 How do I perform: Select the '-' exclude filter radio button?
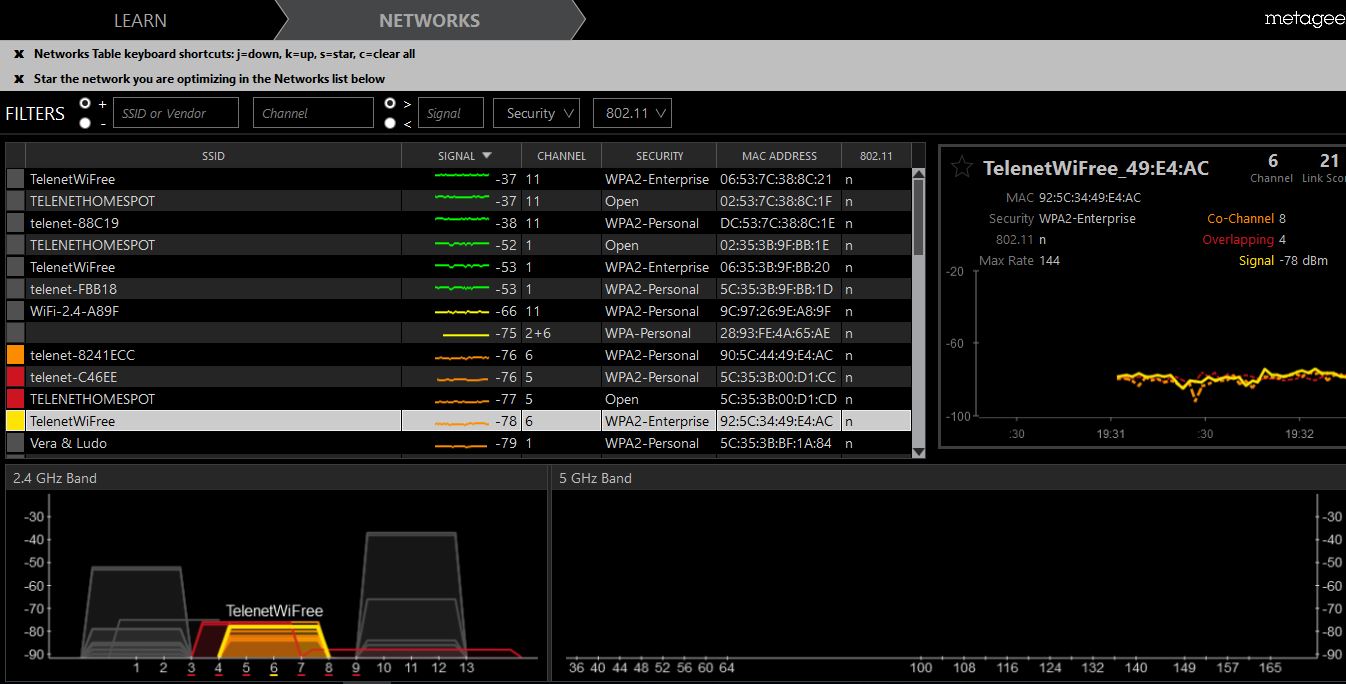tap(85, 122)
